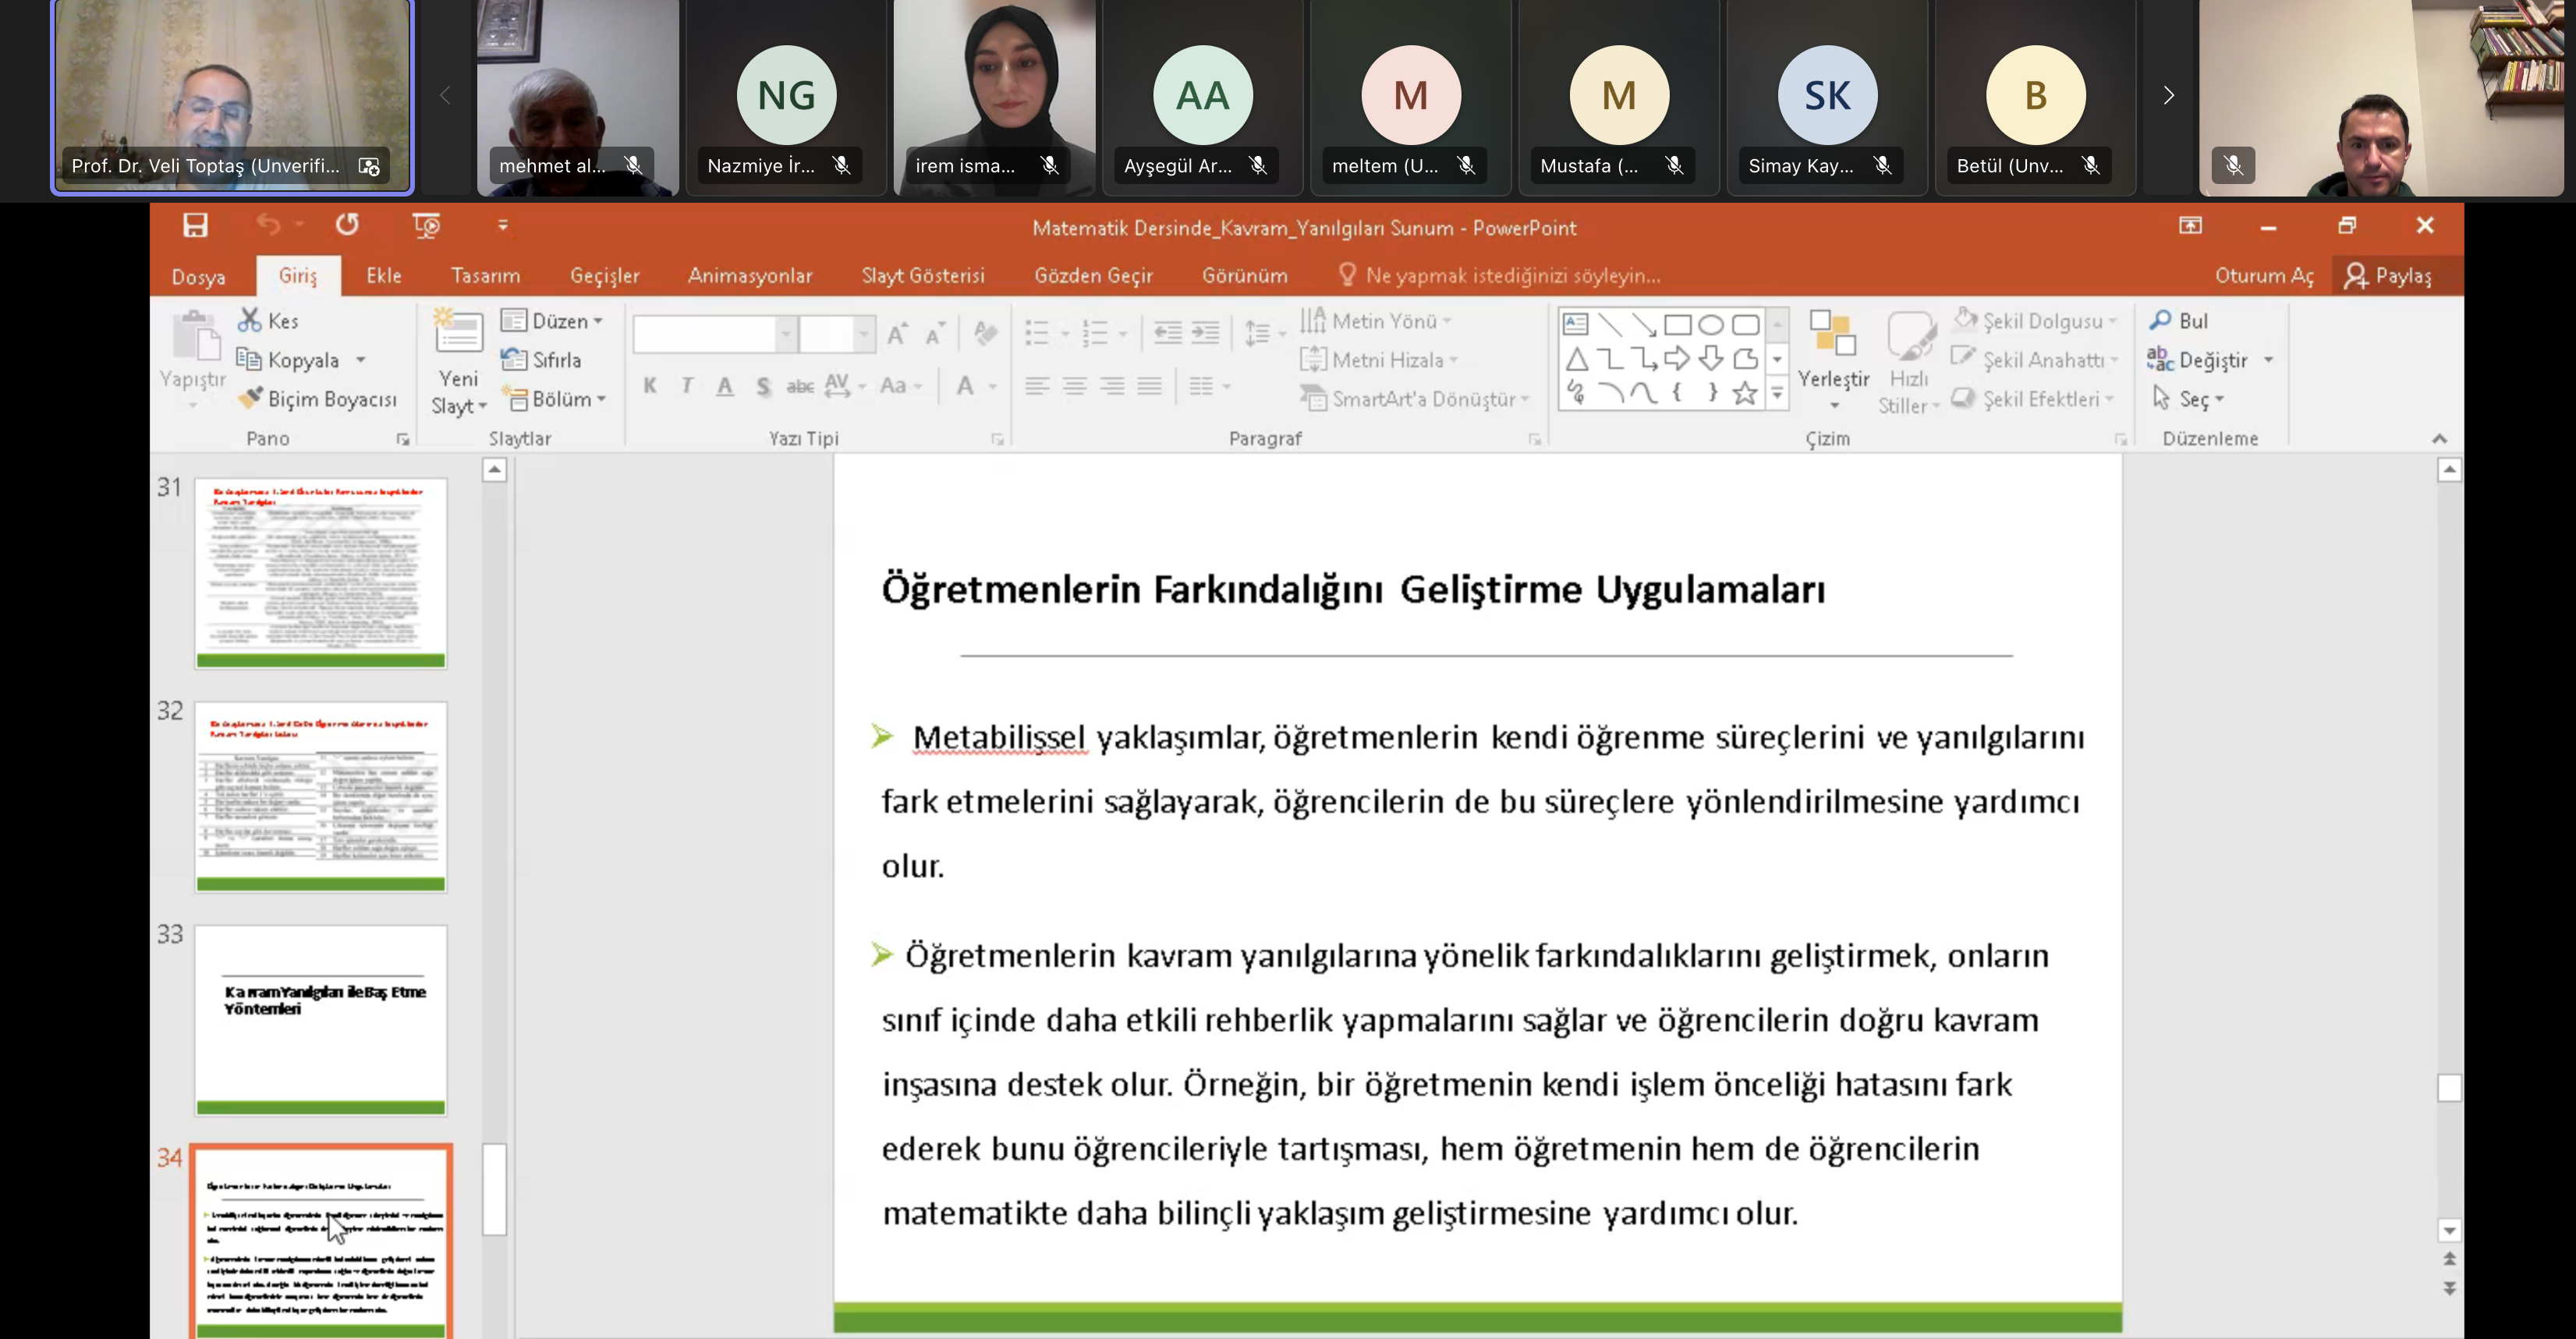The width and height of the screenshot is (2576, 1339).
Task: Click the Kes (cut) scissors icon
Action: click(x=249, y=320)
